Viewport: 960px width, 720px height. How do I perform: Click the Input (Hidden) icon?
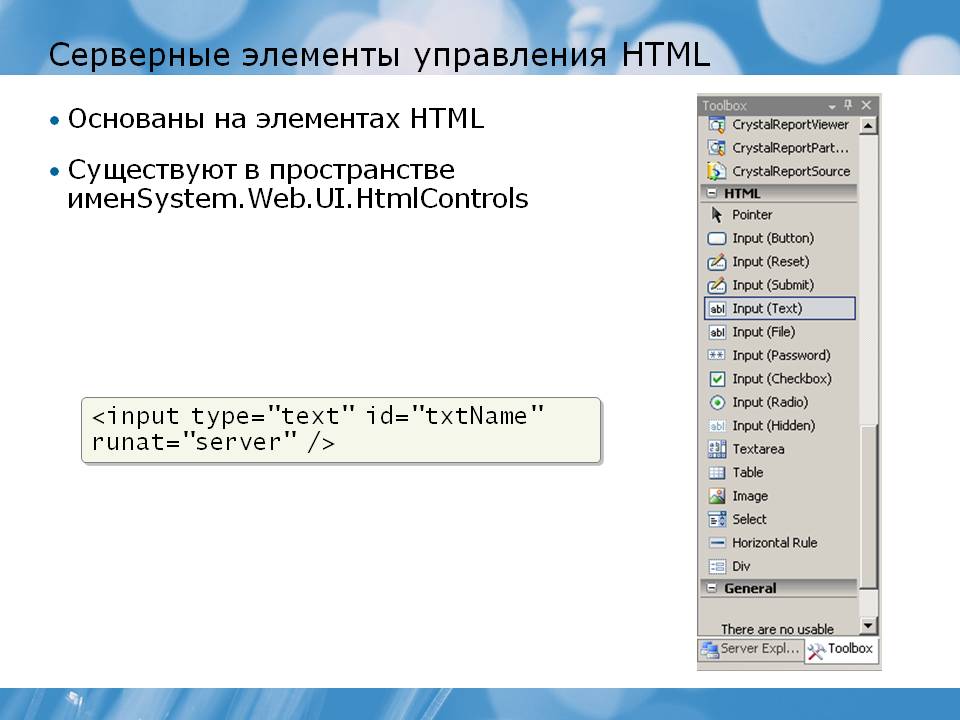pyautogui.click(x=716, y=426)
